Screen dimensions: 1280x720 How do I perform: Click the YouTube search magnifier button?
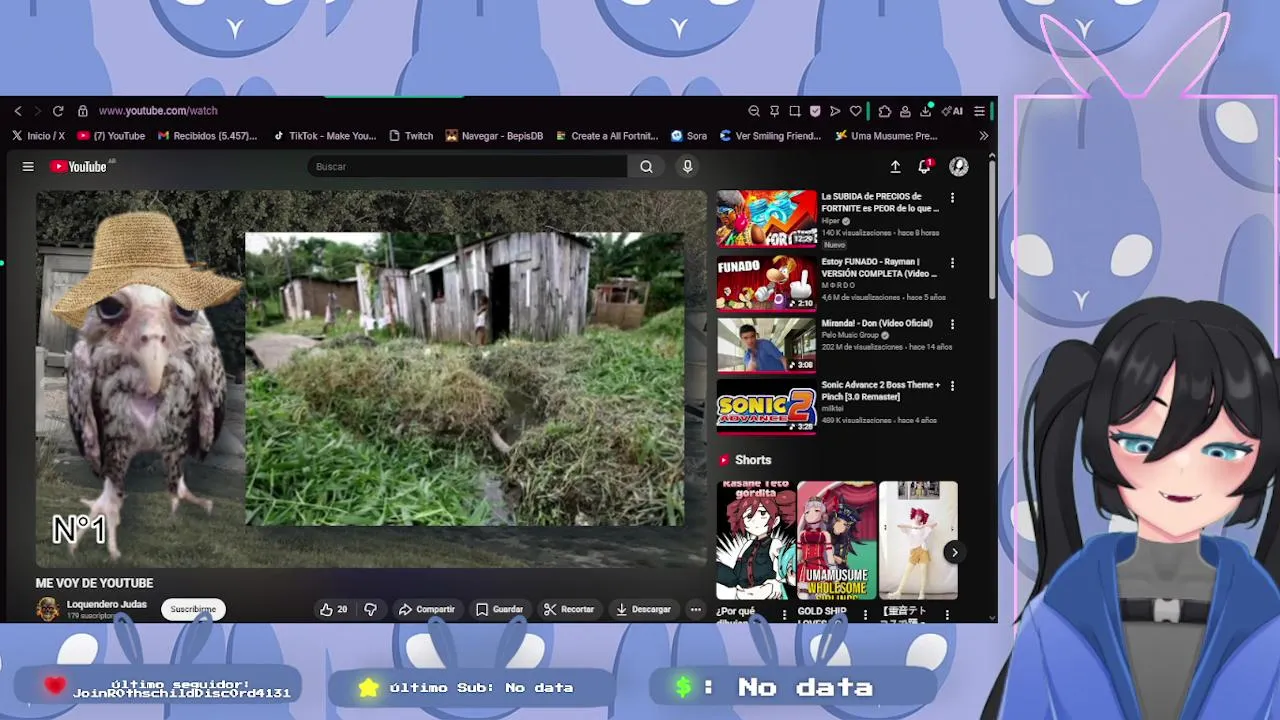pos(646,167)
